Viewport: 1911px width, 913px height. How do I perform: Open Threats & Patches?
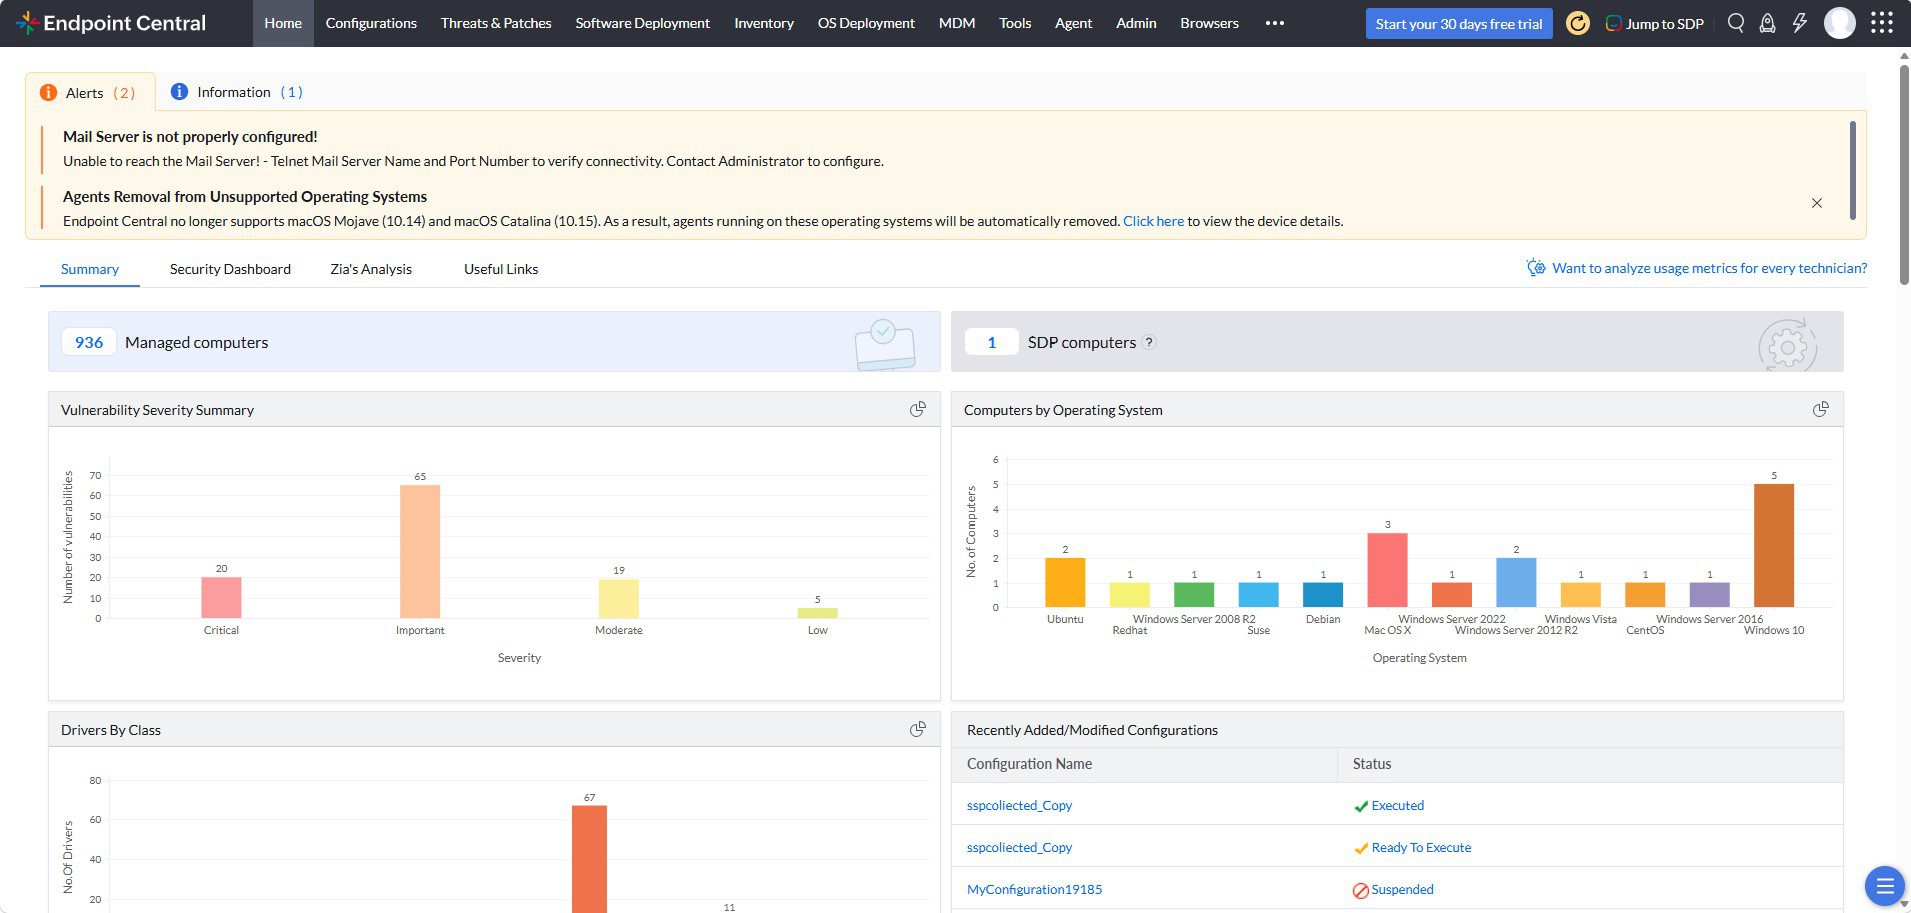(496, 23)
